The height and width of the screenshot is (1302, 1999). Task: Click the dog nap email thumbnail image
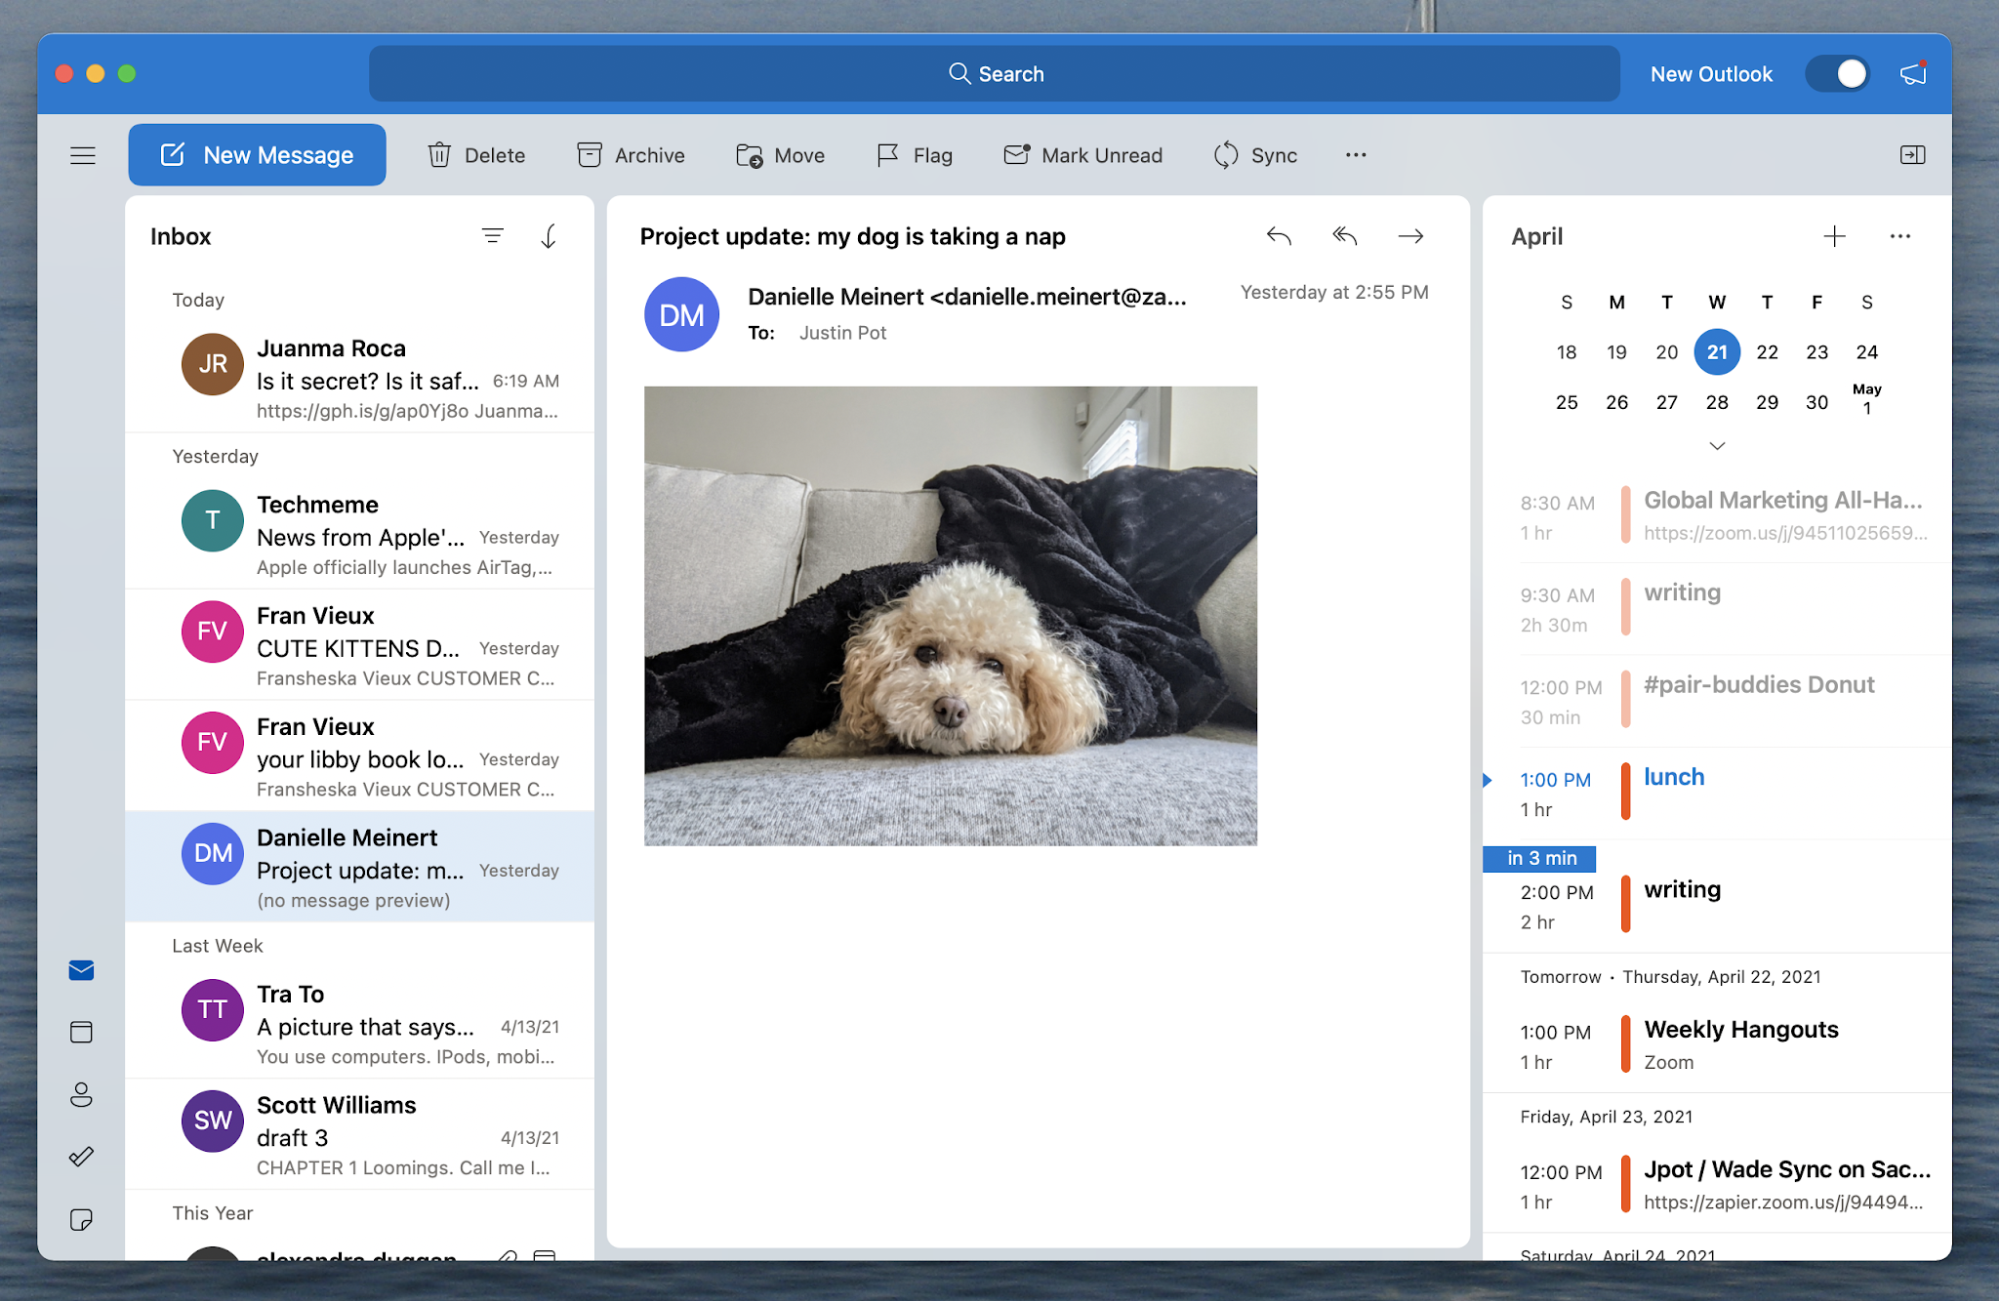click(x=950, y=616)
